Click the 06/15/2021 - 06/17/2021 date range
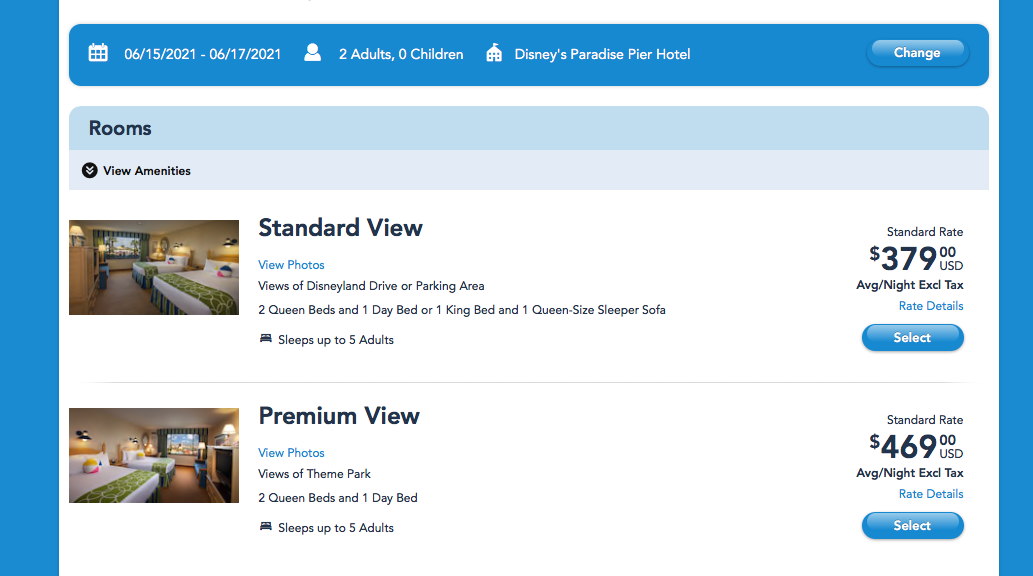This screenshot has width=1033, height=576. click(203, 54)
